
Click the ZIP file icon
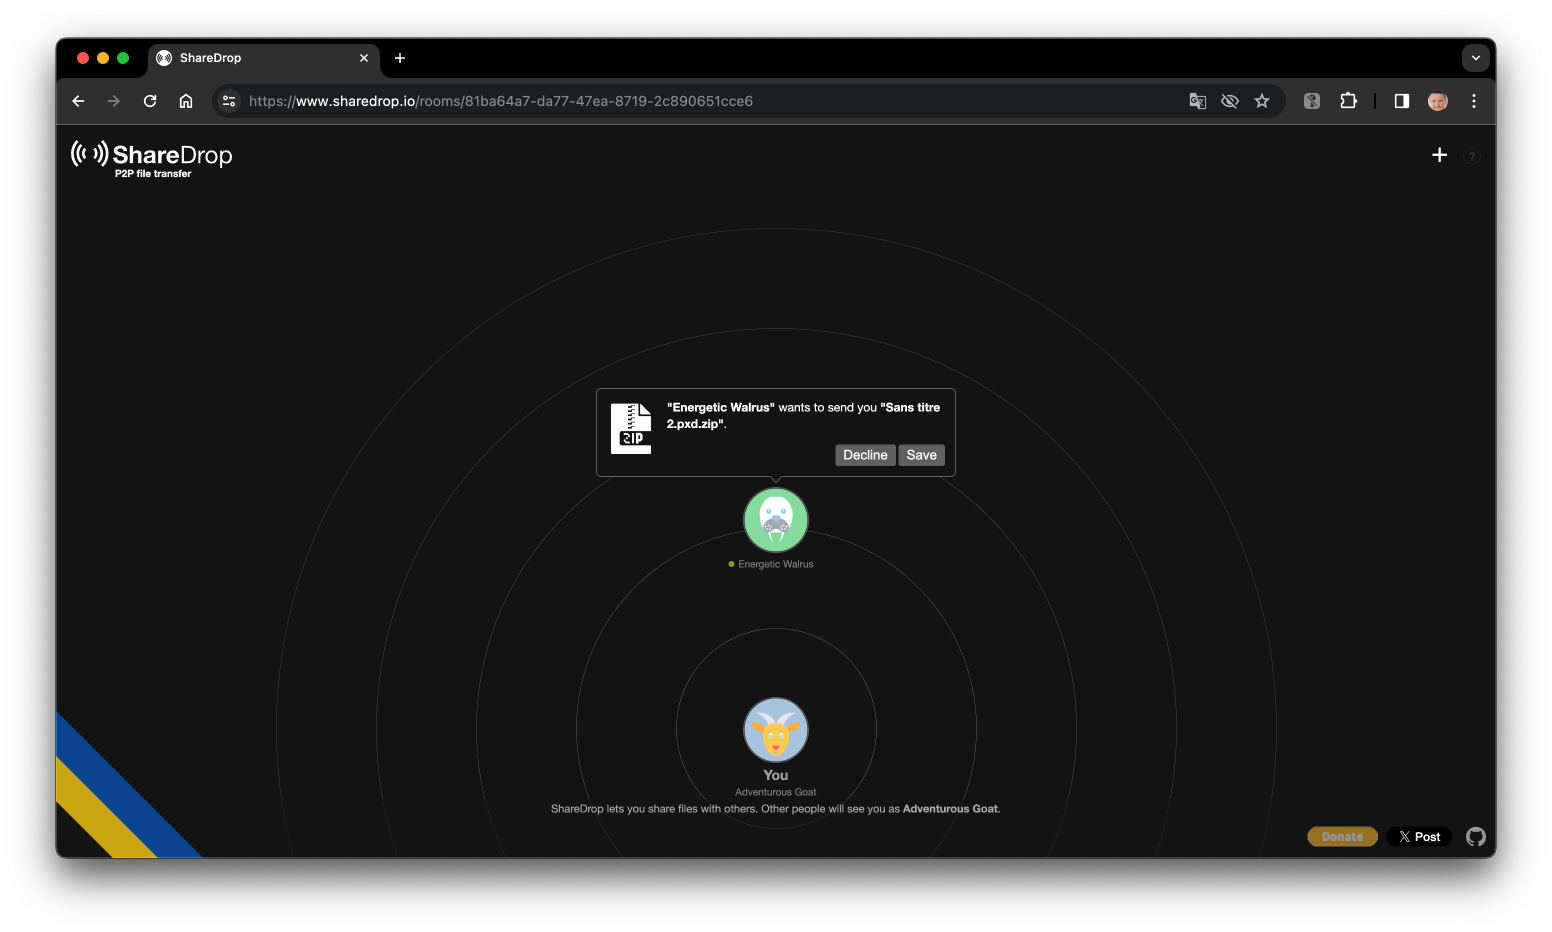click(631, 428)
